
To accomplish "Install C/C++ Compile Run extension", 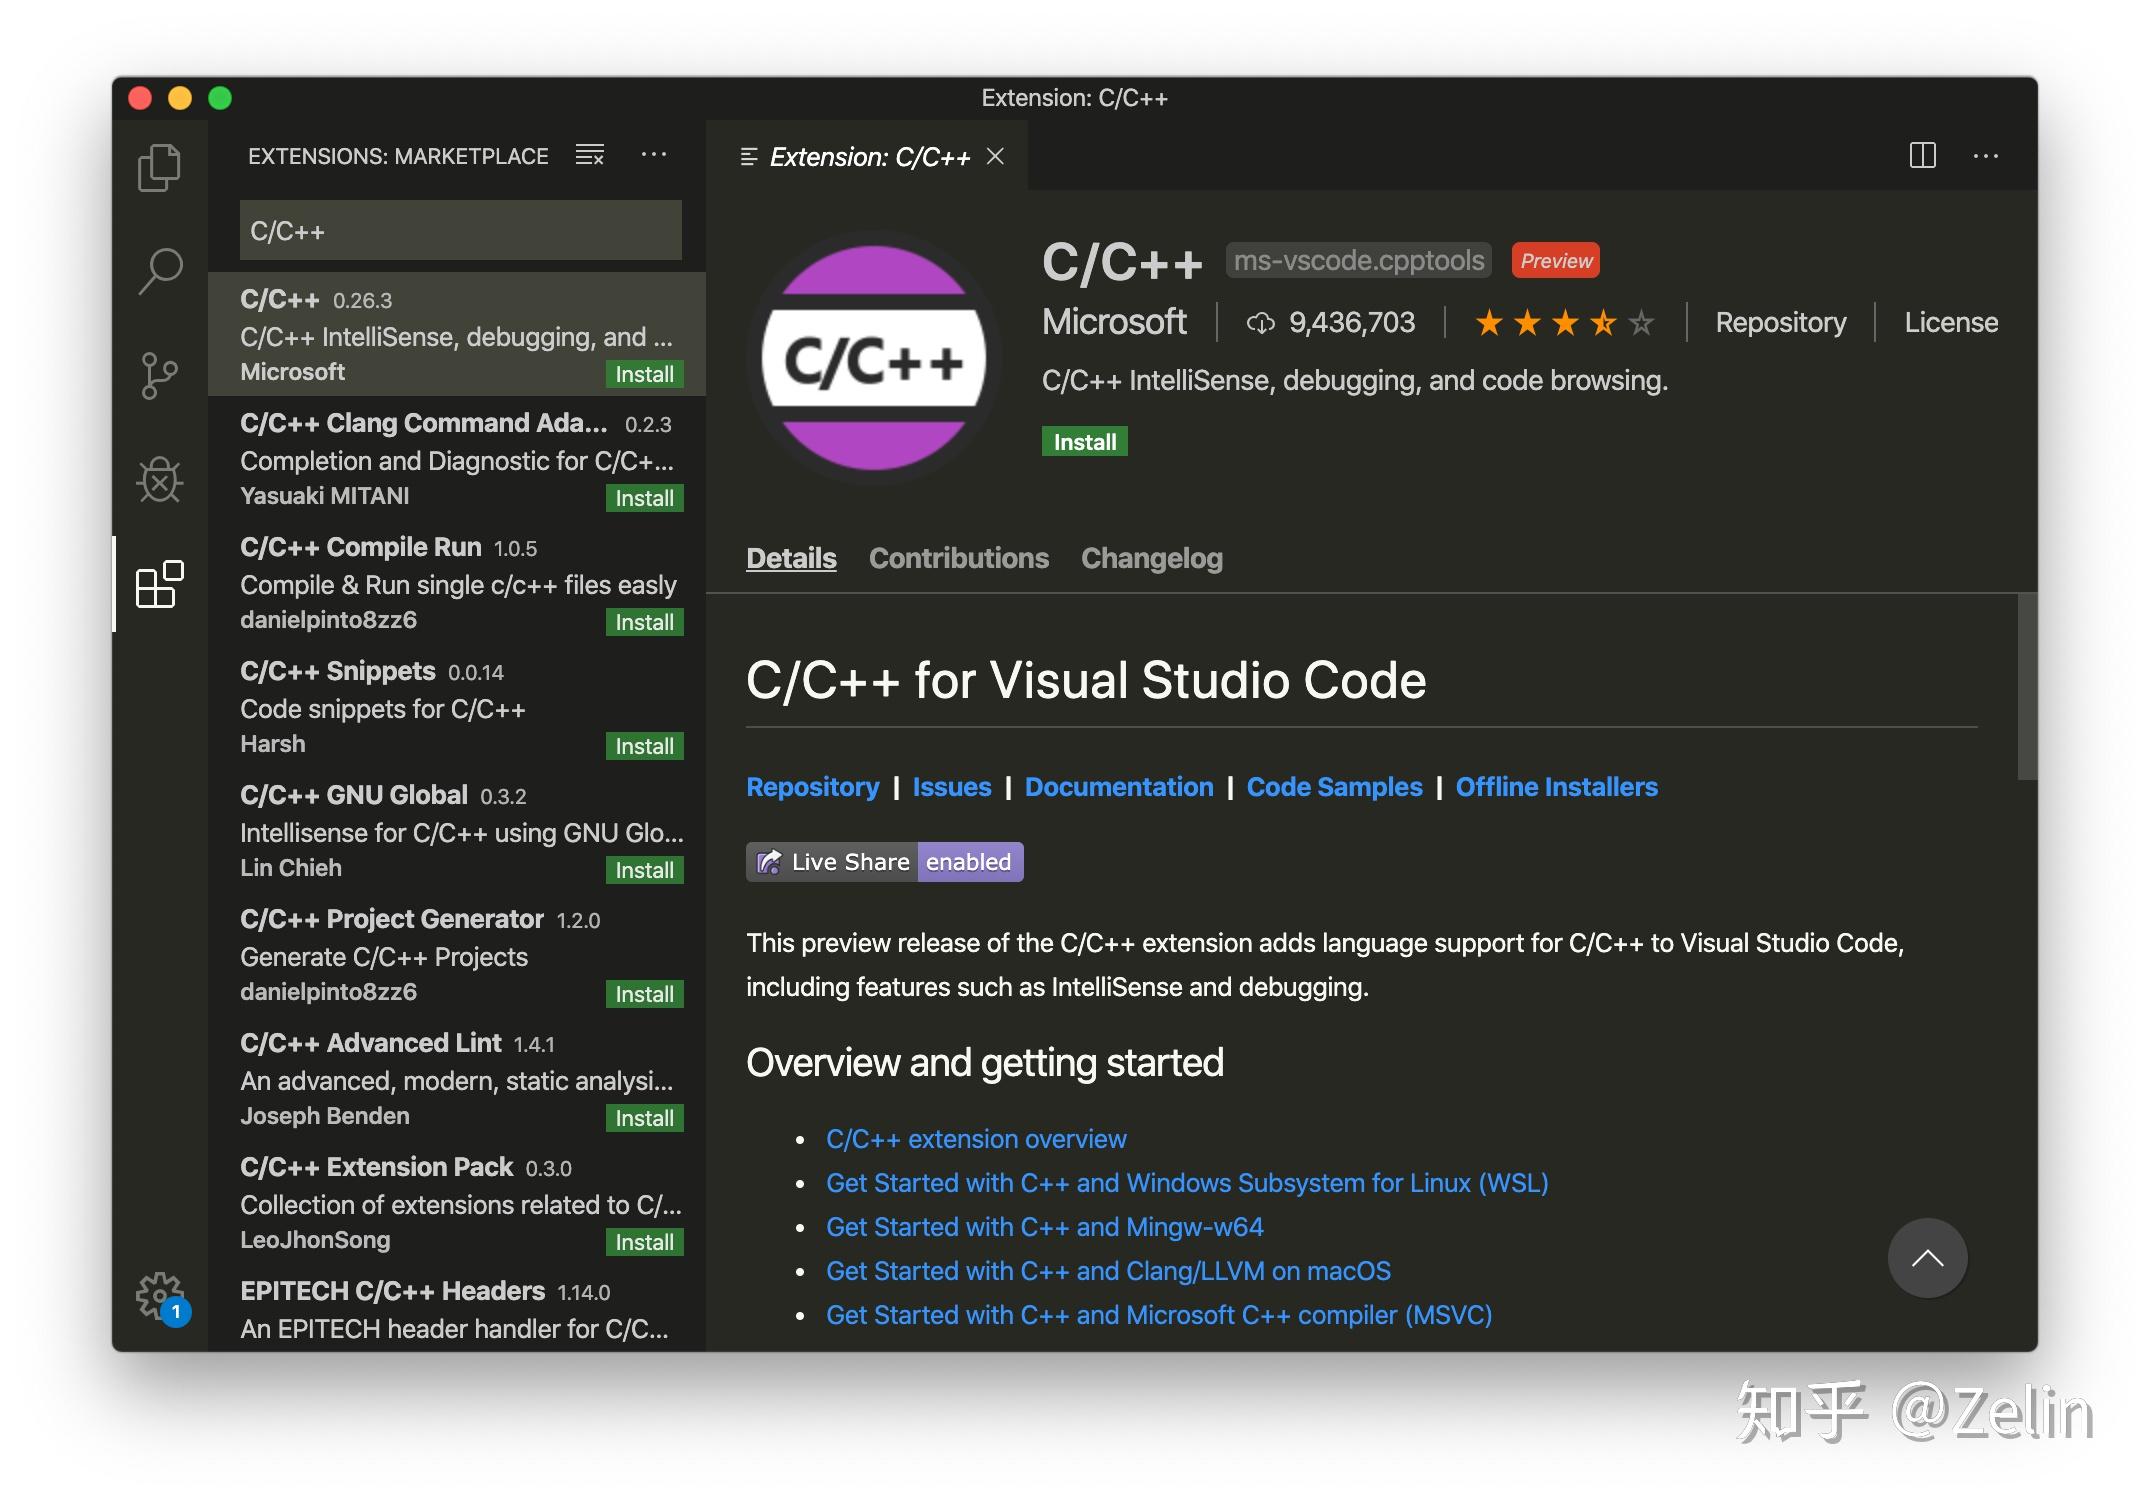I will pyautogui.click(x=644, y=622).
